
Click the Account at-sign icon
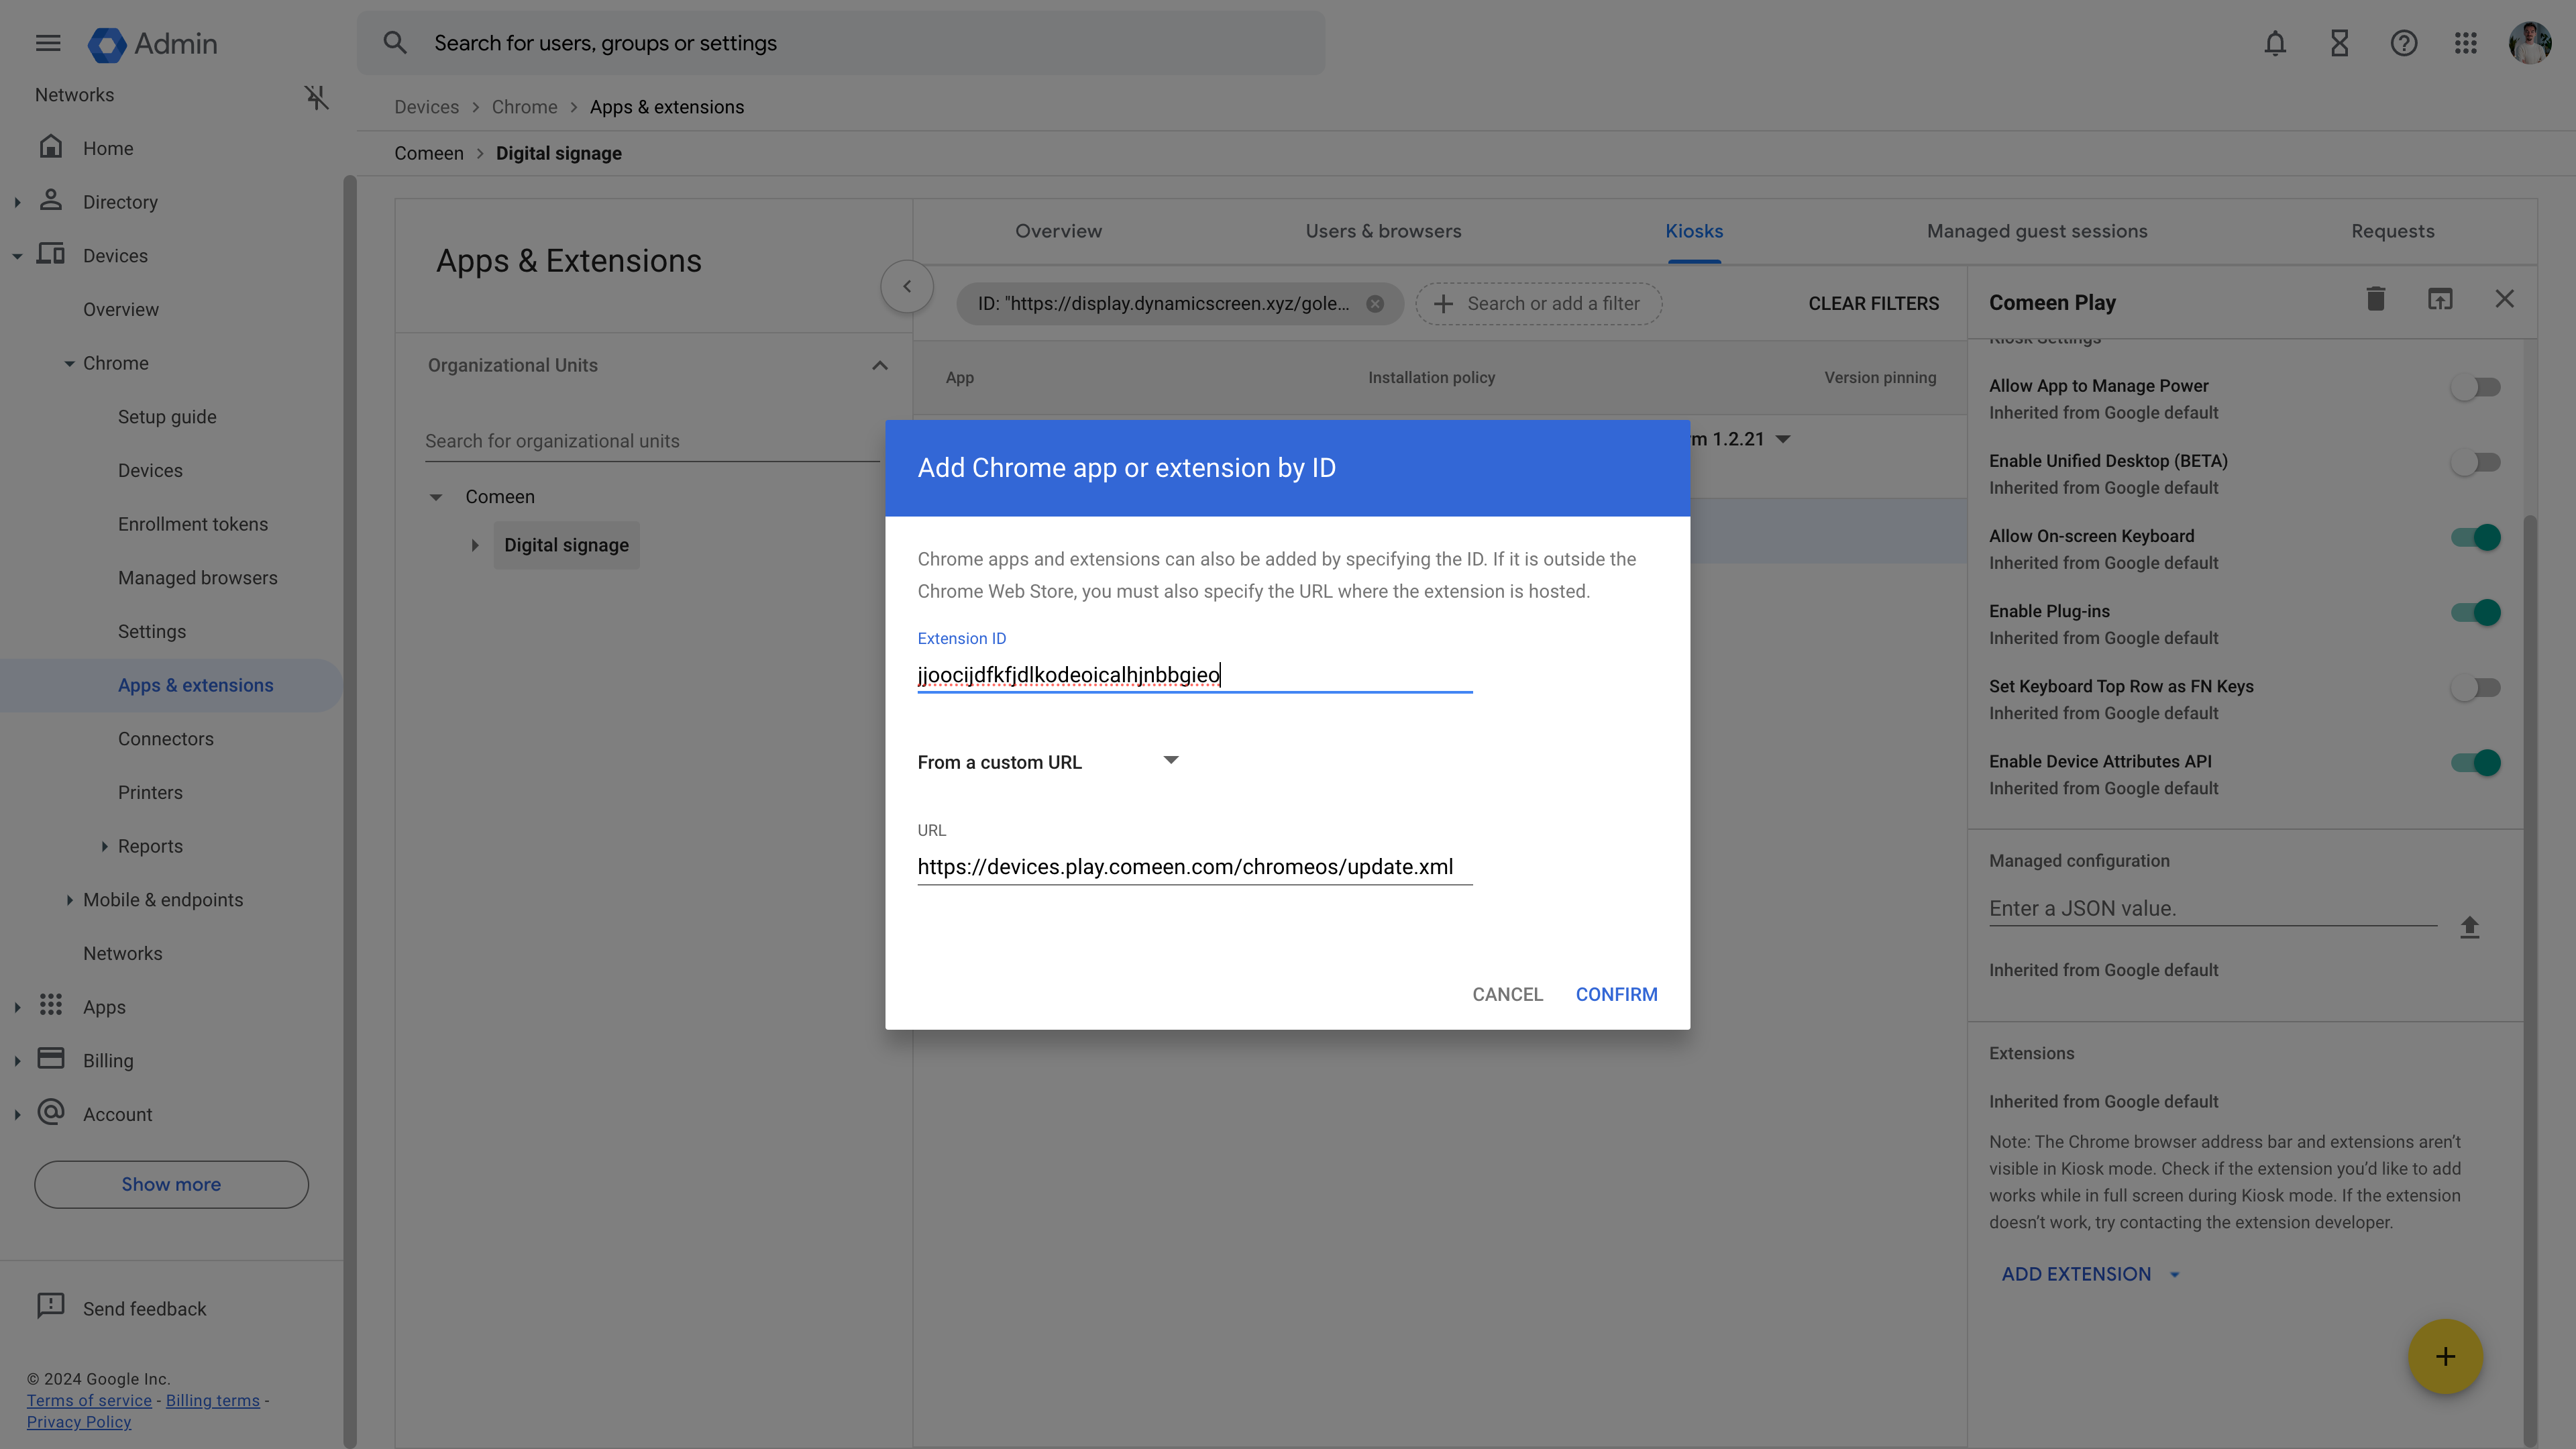[51, 1112]
